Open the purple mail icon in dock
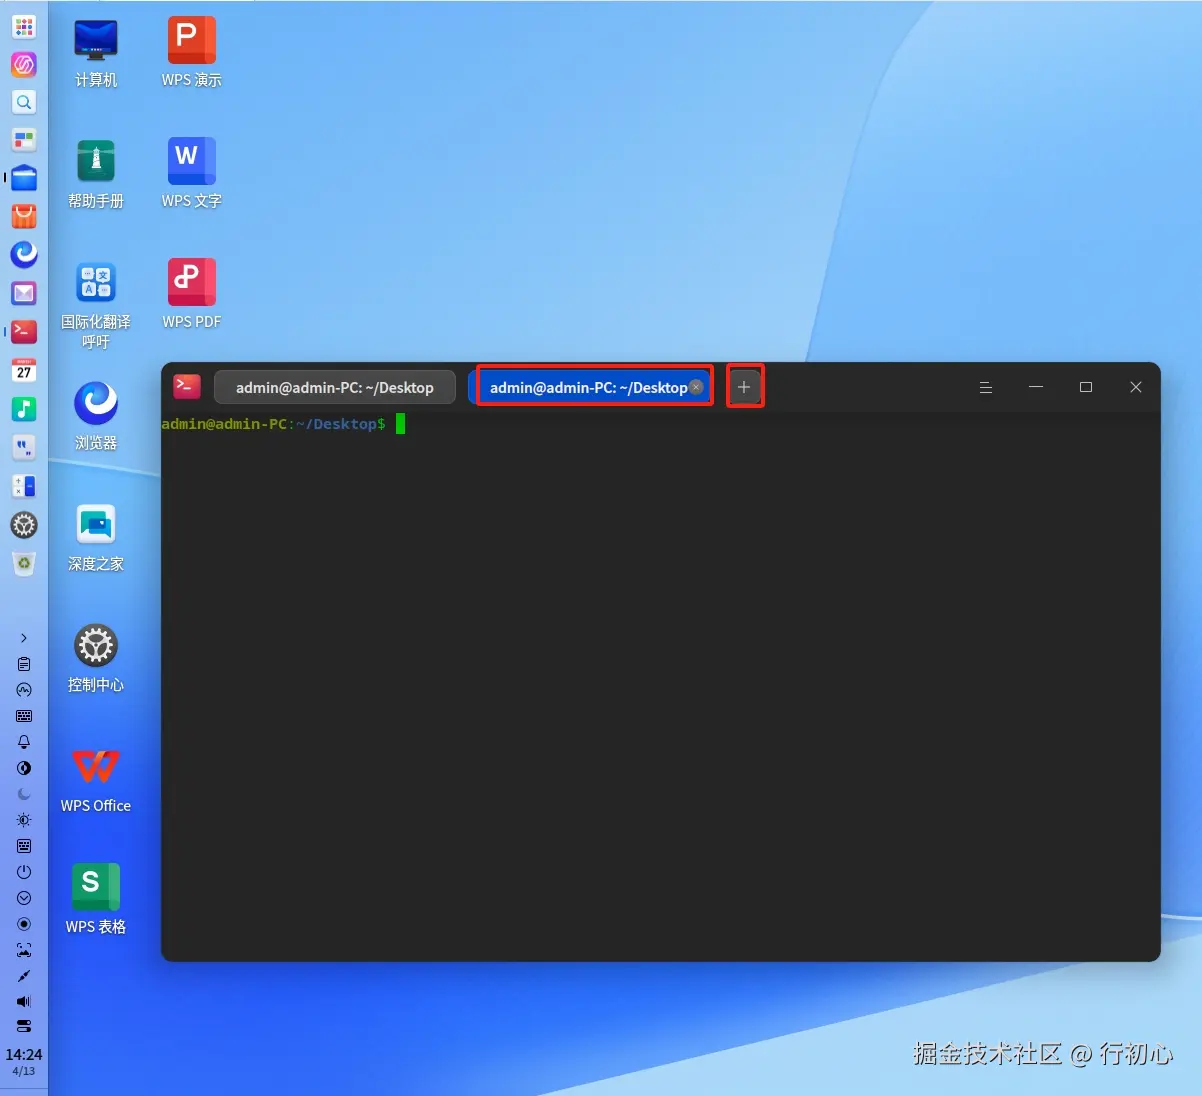 pos(24,293)
